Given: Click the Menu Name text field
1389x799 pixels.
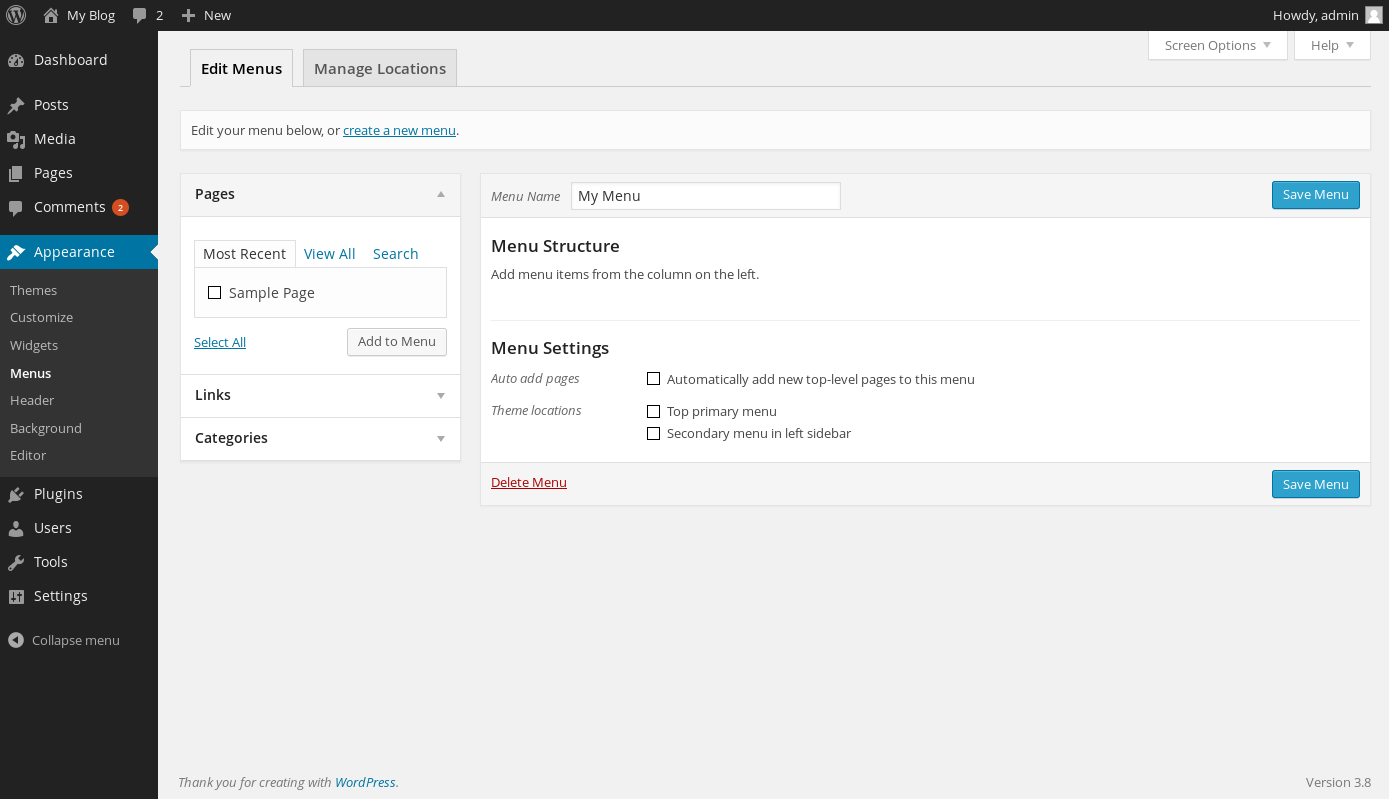Looking at the screenshot, I should coord(705,196).
